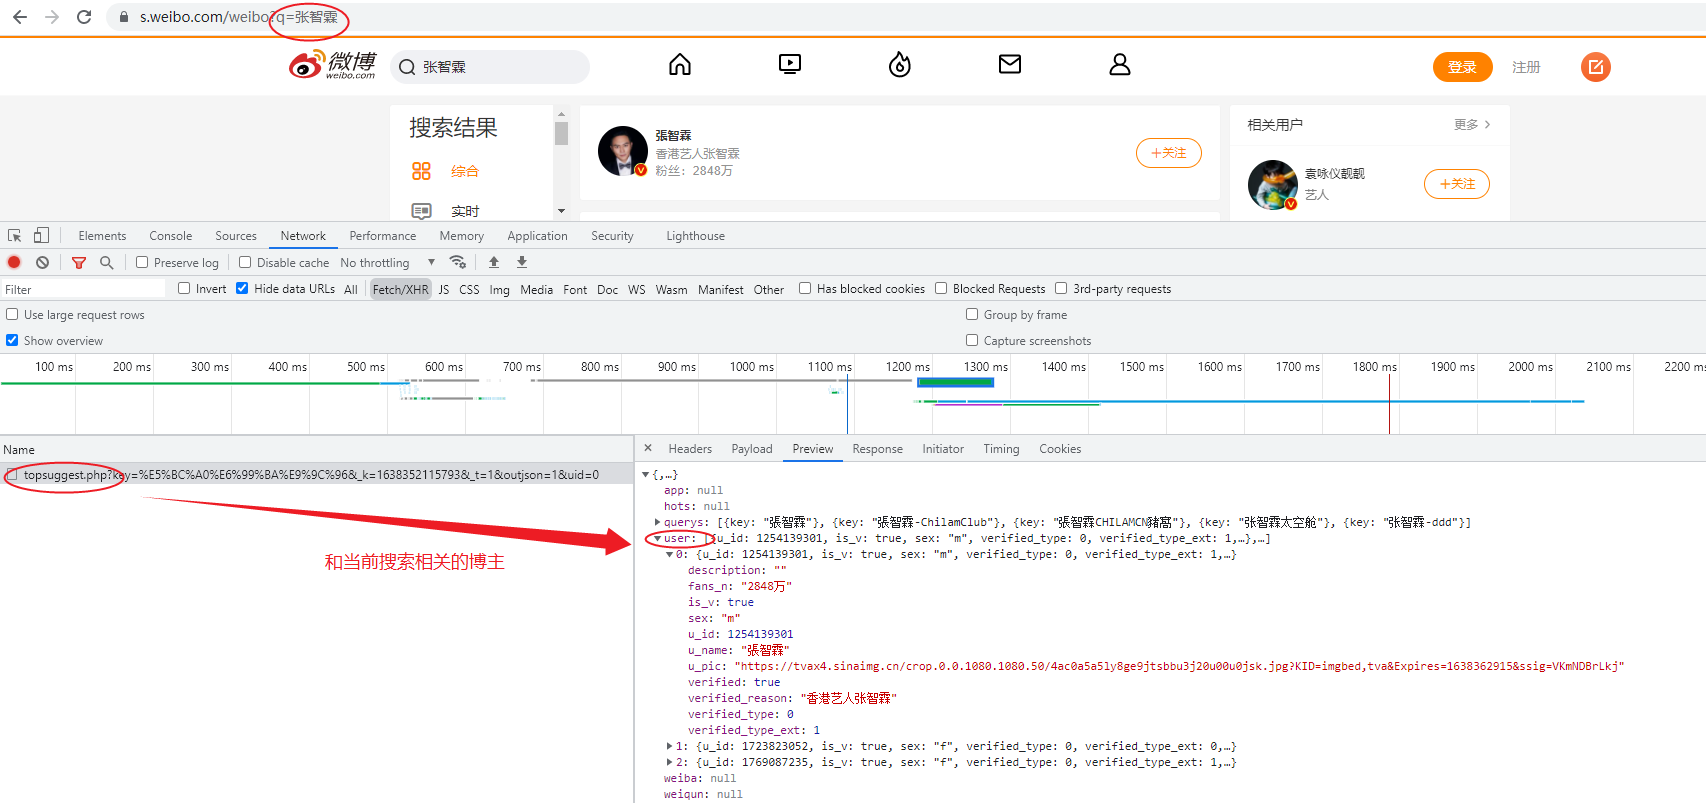Open the Performance tab
This screenshot has height=803, width=1706.
(383, 236)
